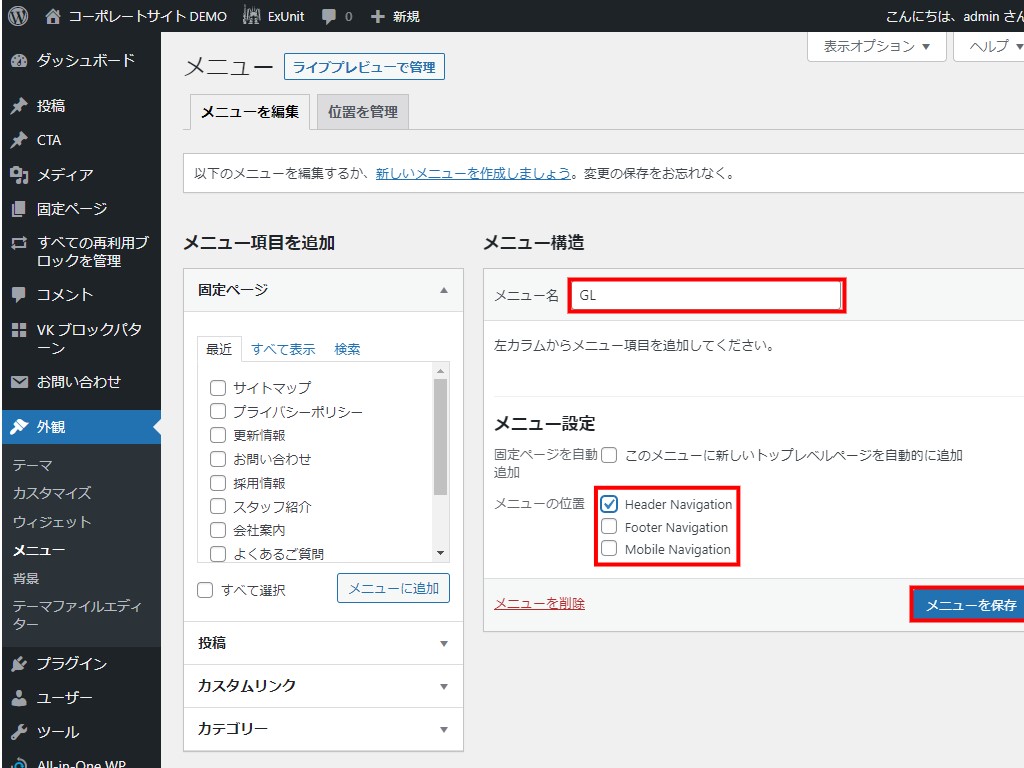
Task: Click the メニュー名 input field
Action: tap(706, 296)
